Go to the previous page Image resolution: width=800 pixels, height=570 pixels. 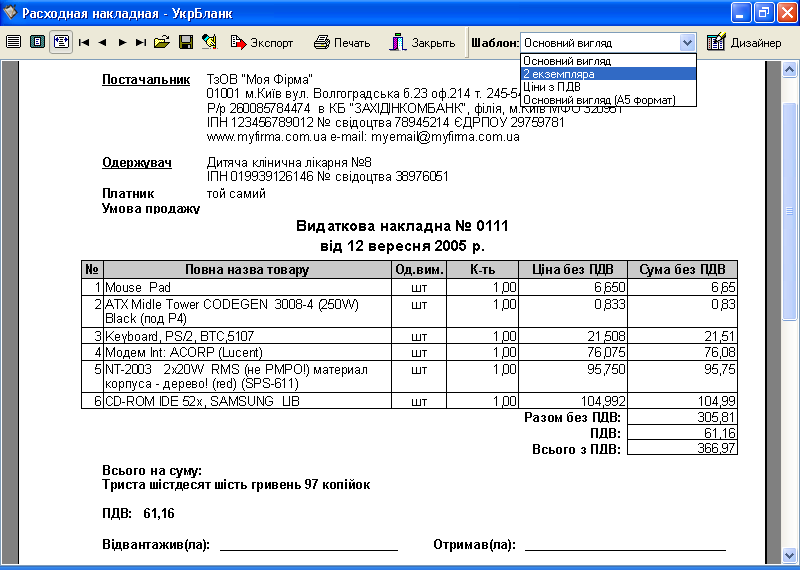tap(103, 43)
